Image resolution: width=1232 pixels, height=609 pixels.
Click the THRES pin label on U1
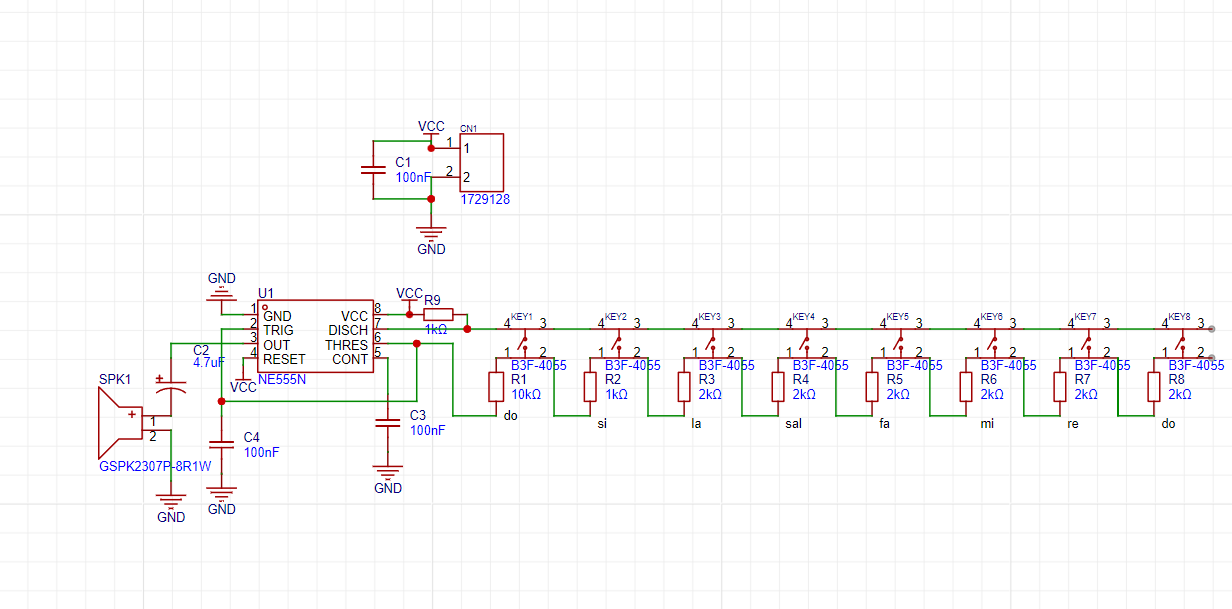tap(346, 345)
